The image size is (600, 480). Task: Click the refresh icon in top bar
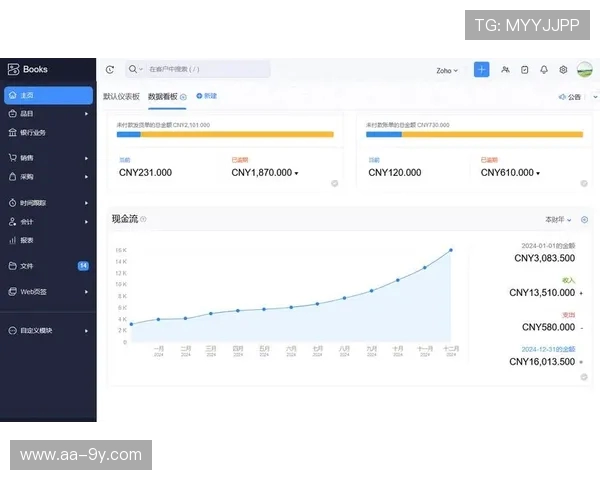pyautogui.click(x=110, y=69)
